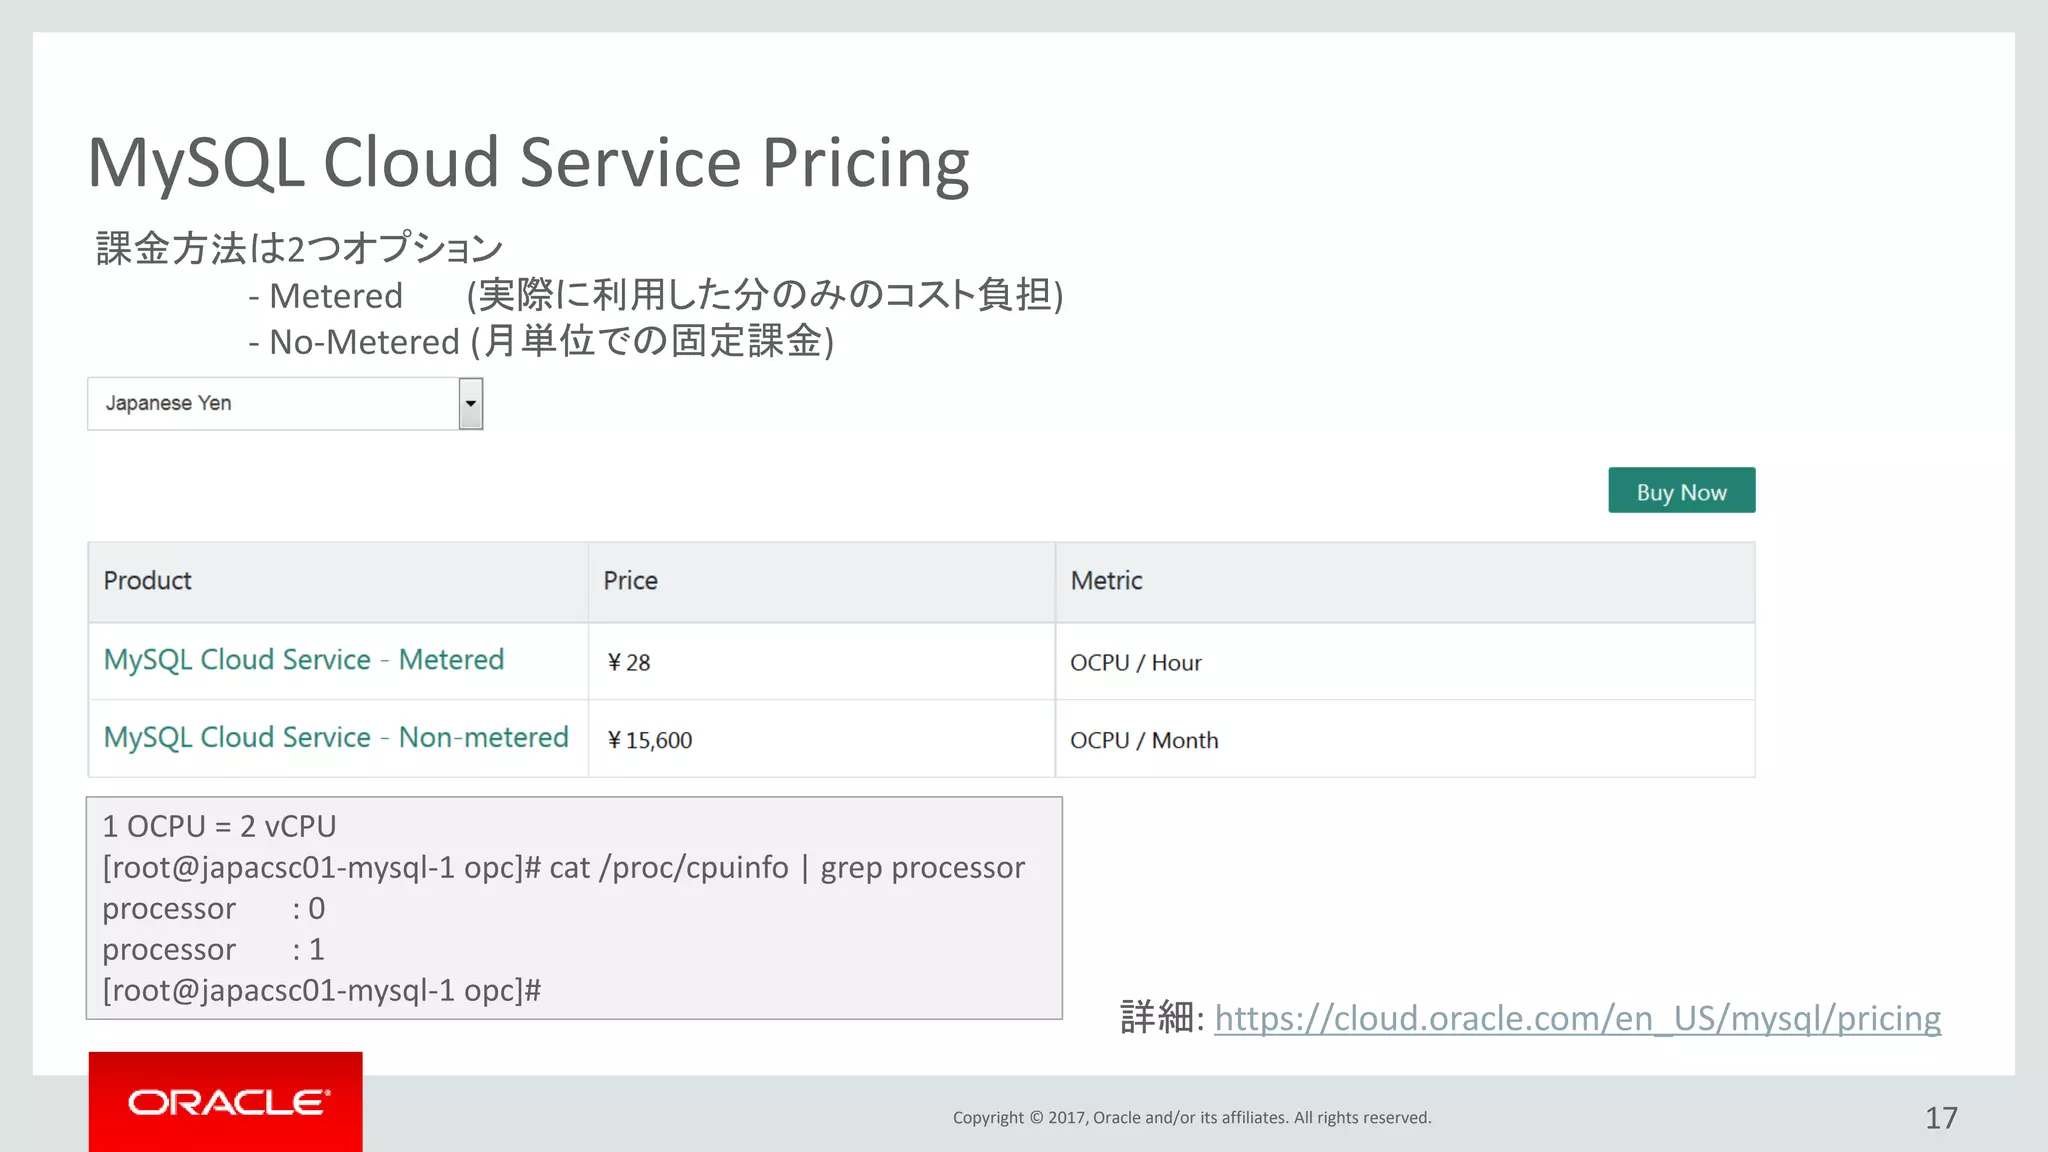Click the Oracle logo
The width and height of the screenshot is (2048, 1152).
click(226, 1102)
